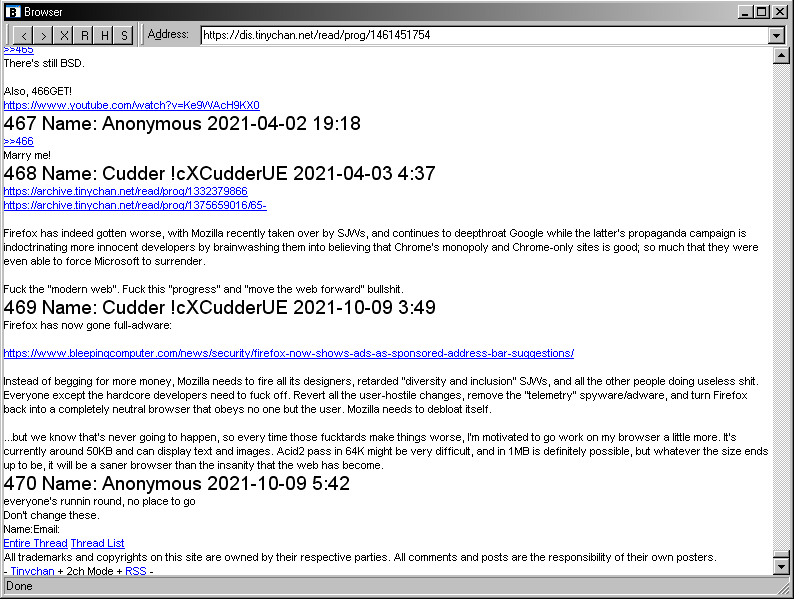Follow the >>466 reply link
Screen dimensions: 794x599
coord(18,141)
